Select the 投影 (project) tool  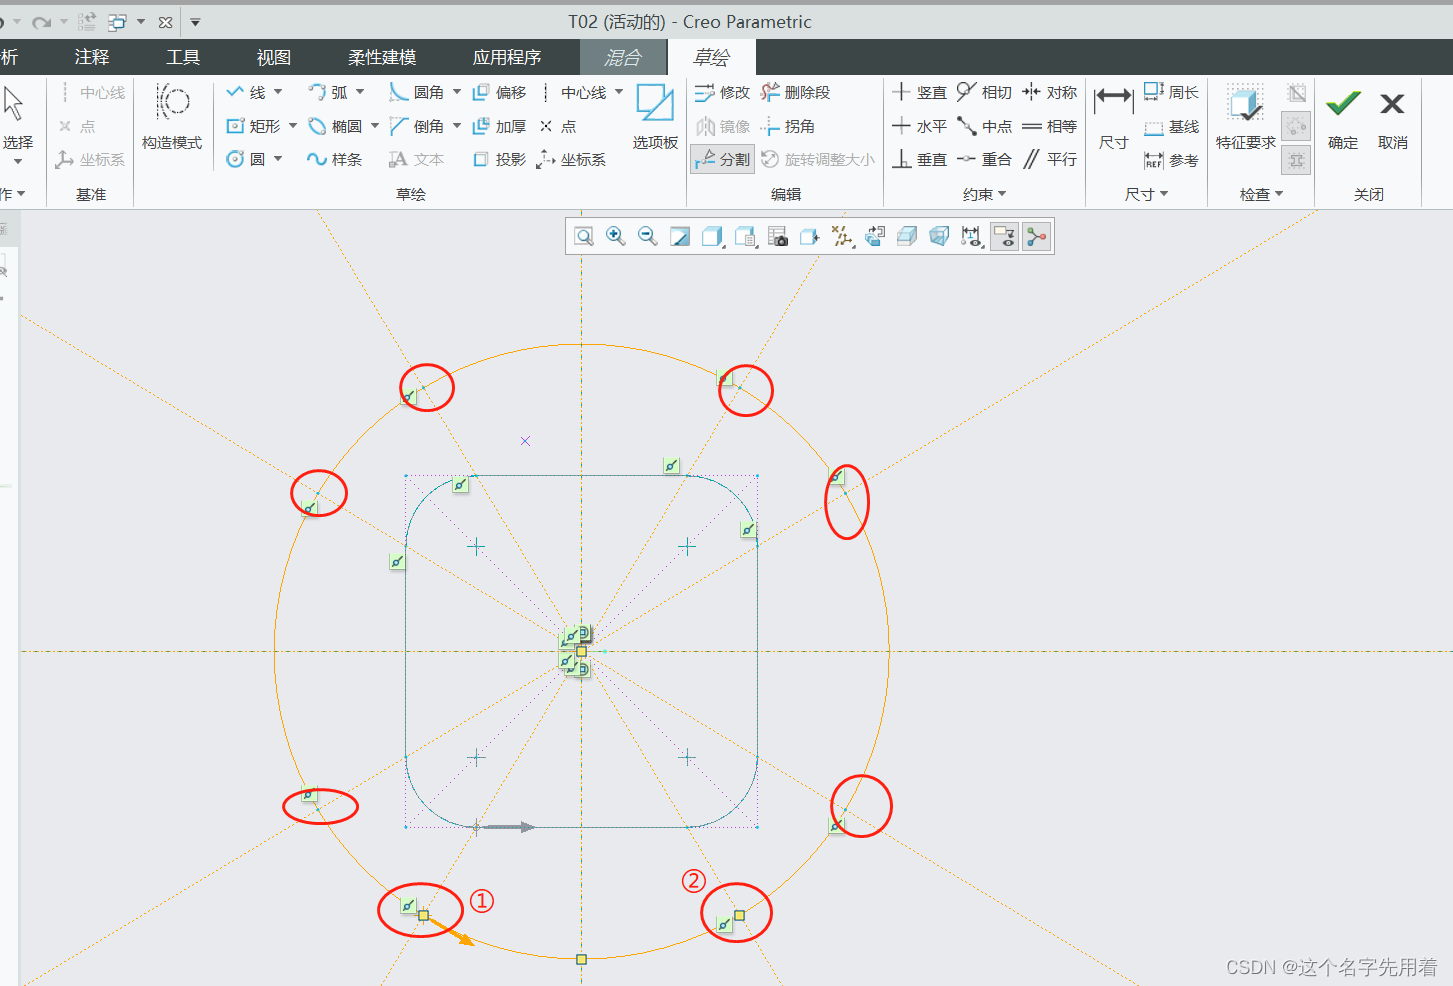pyautogui.click(x=499, y=159)
